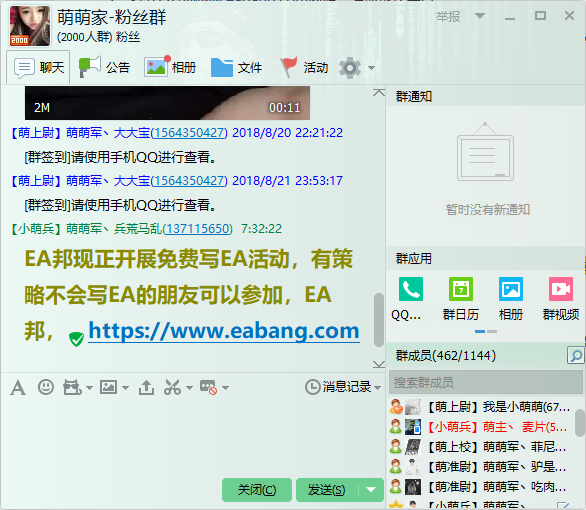This screenshot has height=510, width=586.
Task: Expand the send options arrow
Action: click(371, 489)
